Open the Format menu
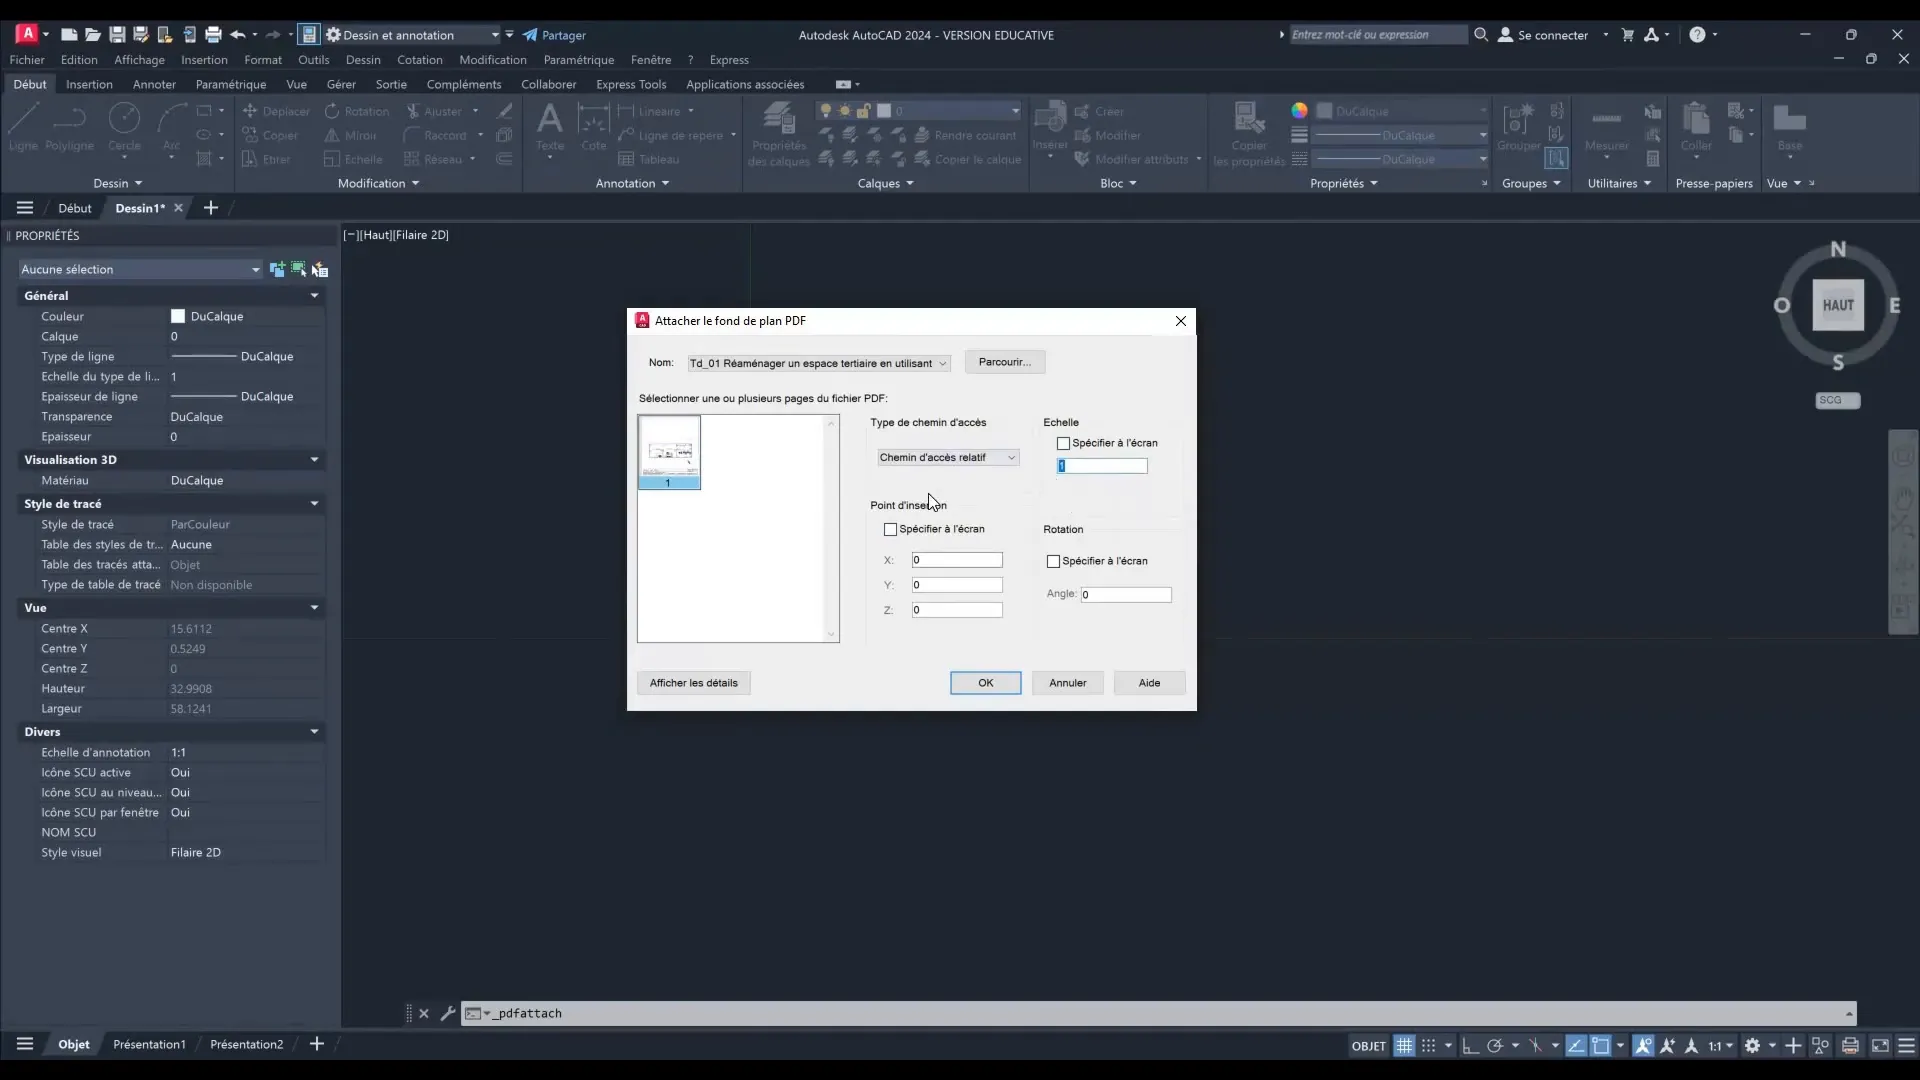This screenshot has height=1080, width=1920. pyautogui.click(x=263, y=60)
